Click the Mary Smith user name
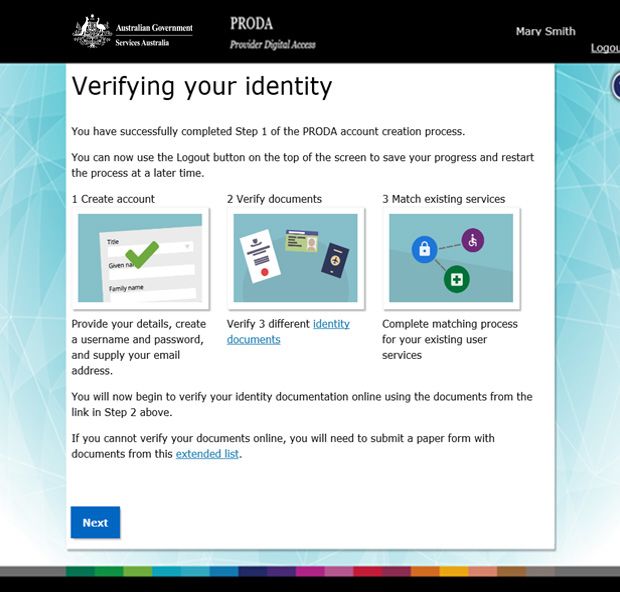Screen dimensions: 620x592 coord(545,31)
